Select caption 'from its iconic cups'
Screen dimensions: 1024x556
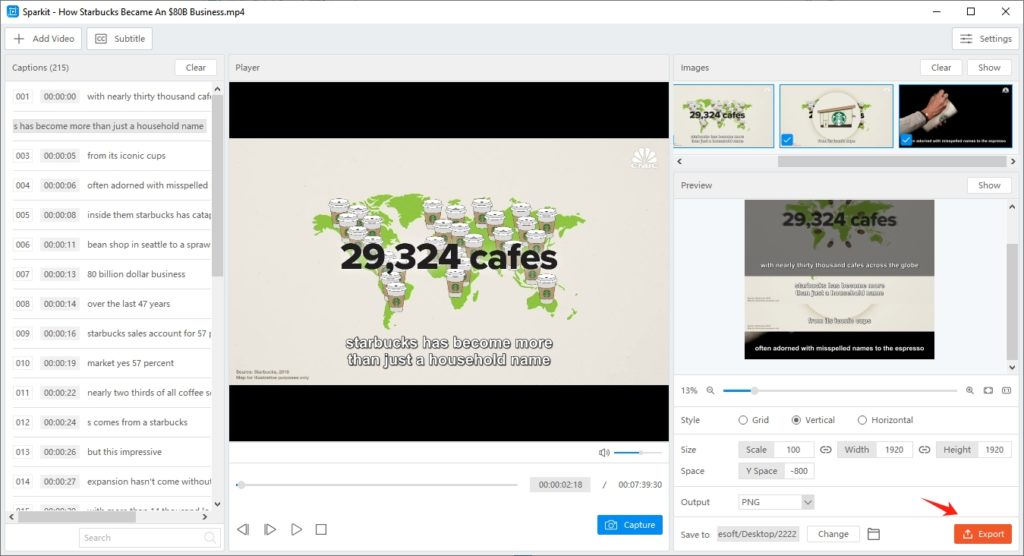click(111, 155)
